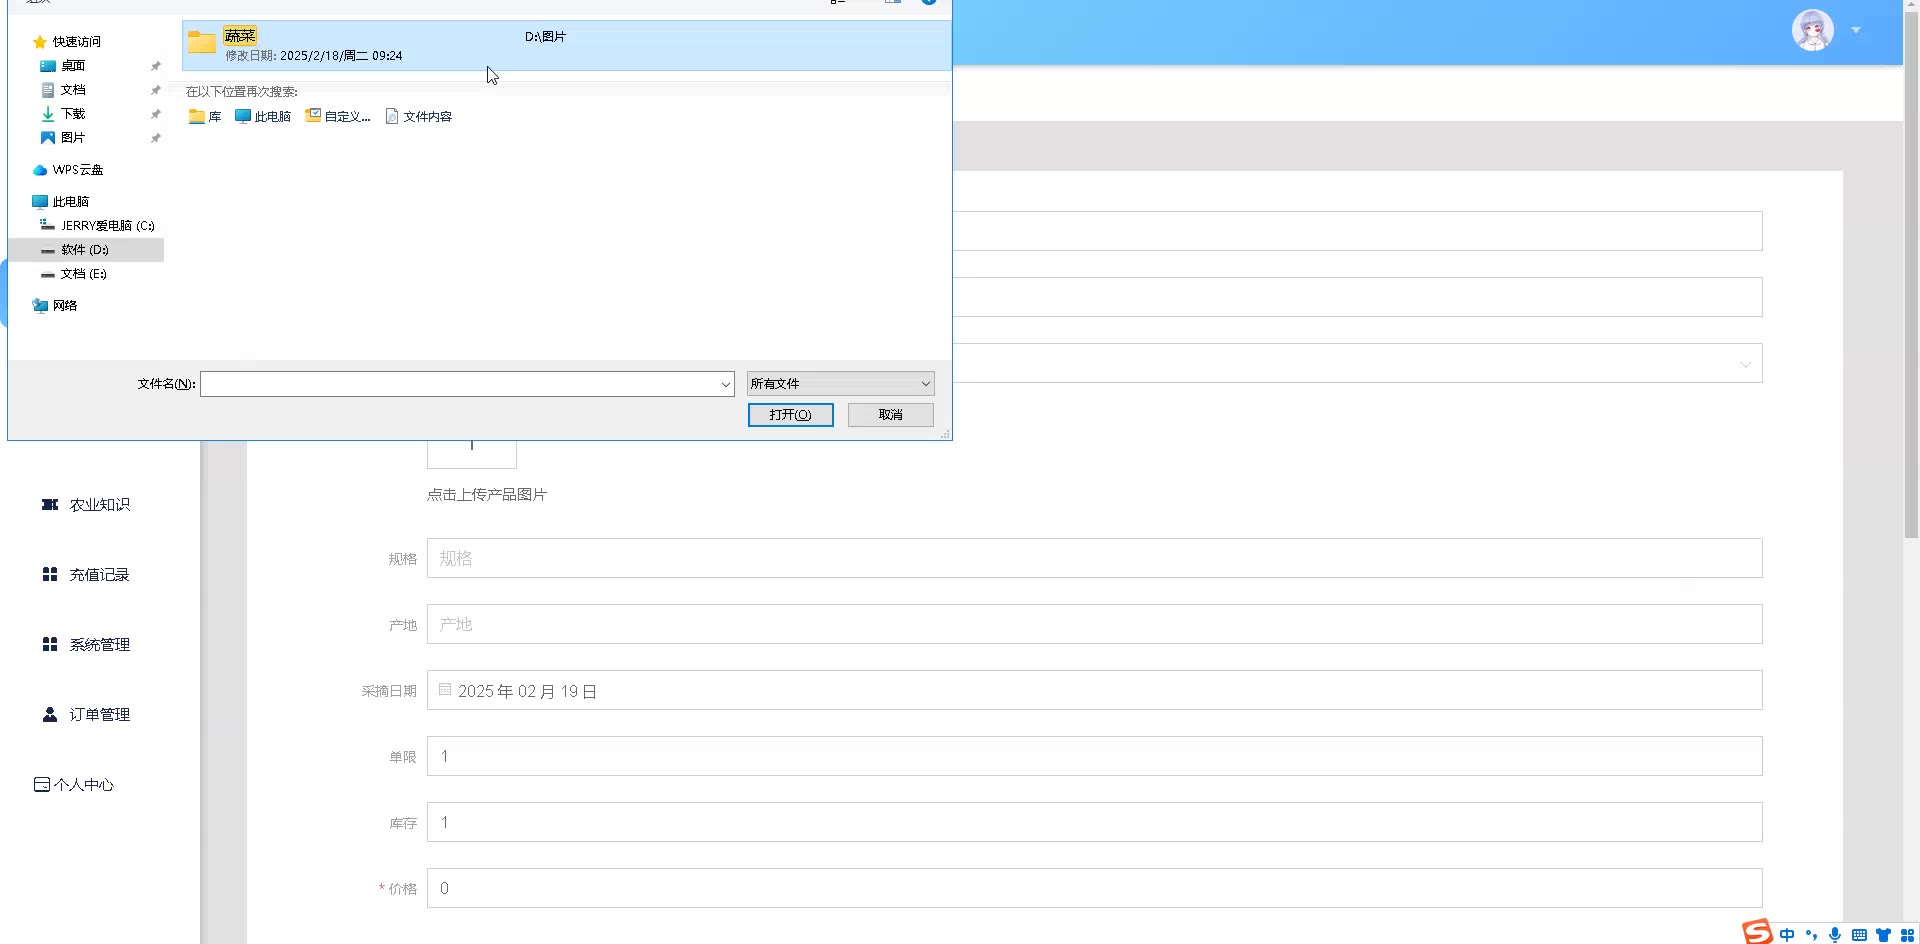Search again in 库

point(205,117)
